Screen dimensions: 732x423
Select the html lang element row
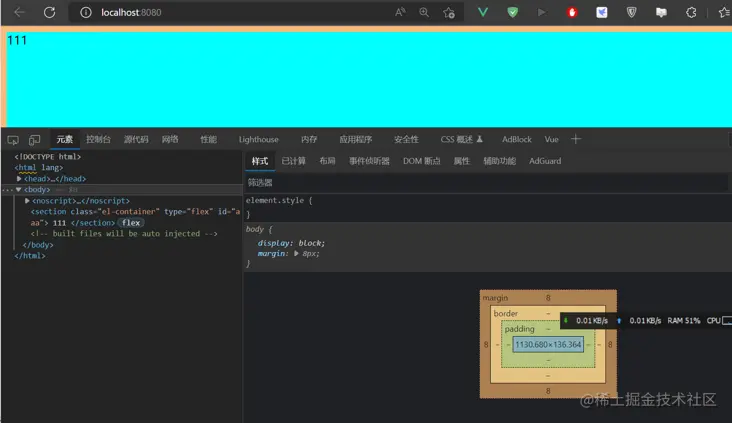tap(39, 168)
